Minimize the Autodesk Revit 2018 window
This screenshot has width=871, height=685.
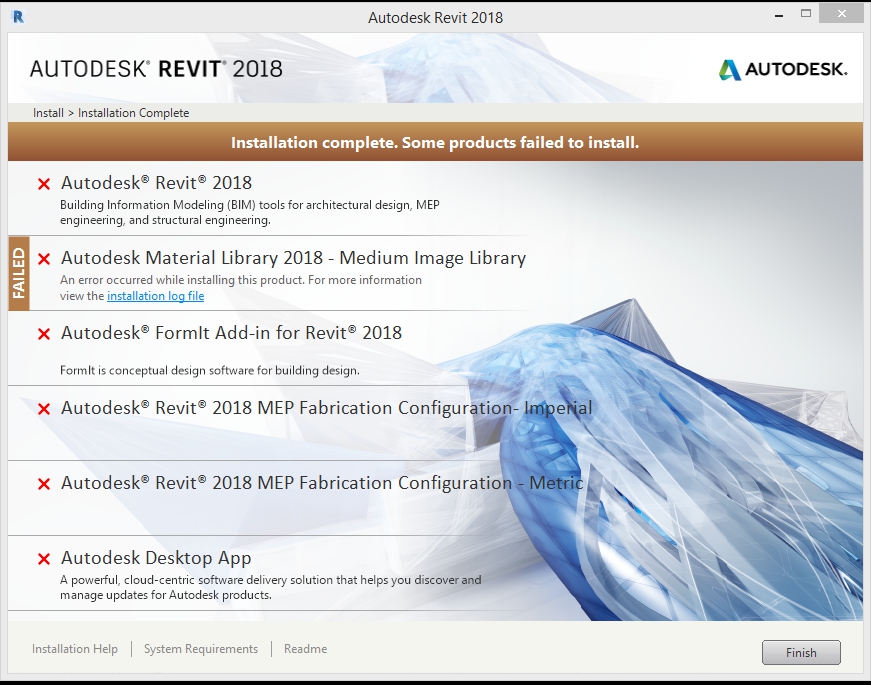[779, 15]
